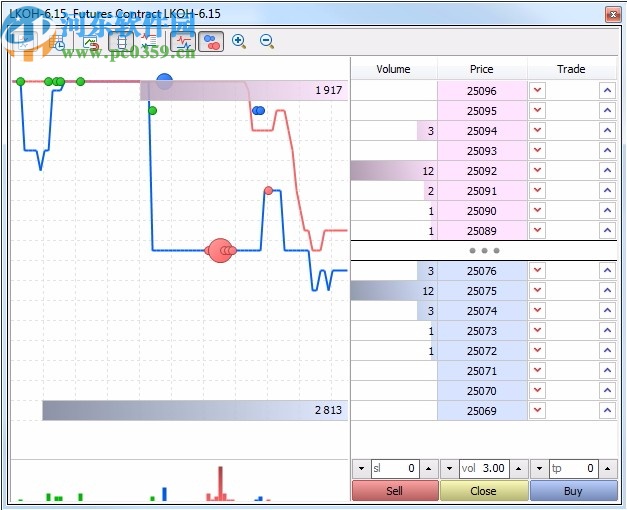Image resolution: width=627 pixels, height=510 pixels.
Task: Click the red down arrow at price 25073
Action: click(537, 331)
